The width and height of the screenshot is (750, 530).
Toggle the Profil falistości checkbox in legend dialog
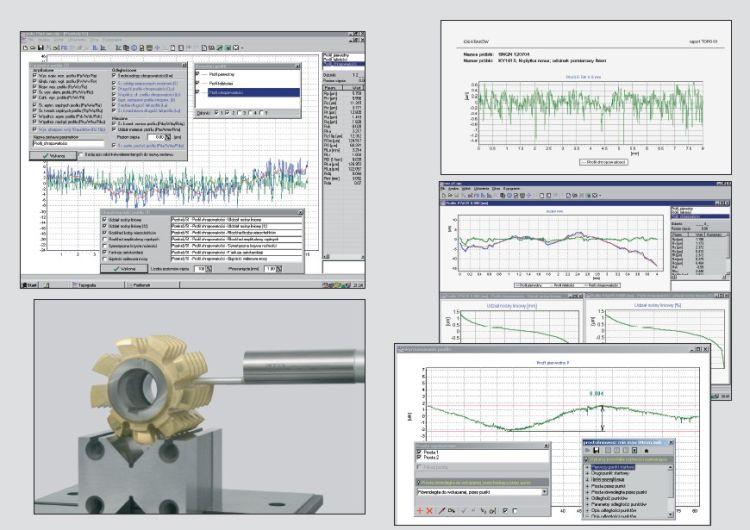197,83
